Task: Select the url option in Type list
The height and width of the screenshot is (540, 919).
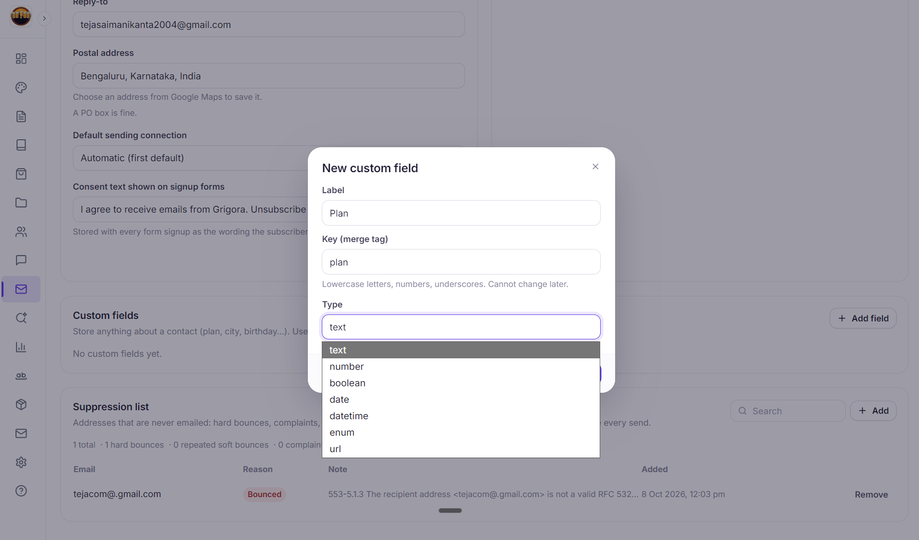Action: click(461, 449)
